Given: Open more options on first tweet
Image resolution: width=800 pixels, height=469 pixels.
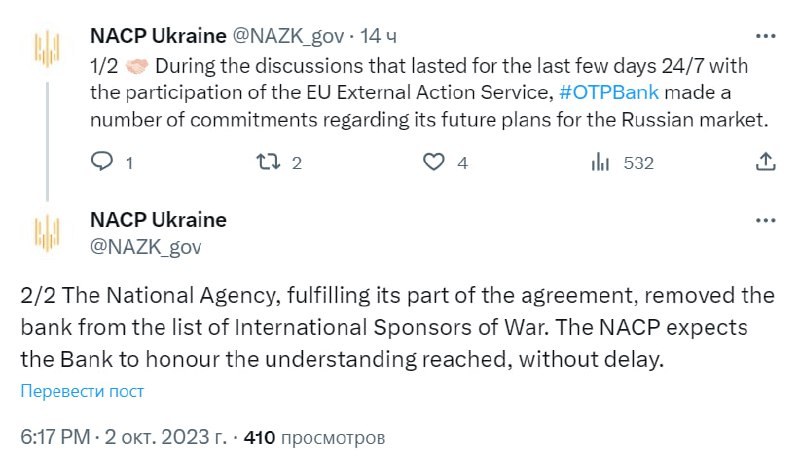Looking at the screenshot, I should (765, 36).
